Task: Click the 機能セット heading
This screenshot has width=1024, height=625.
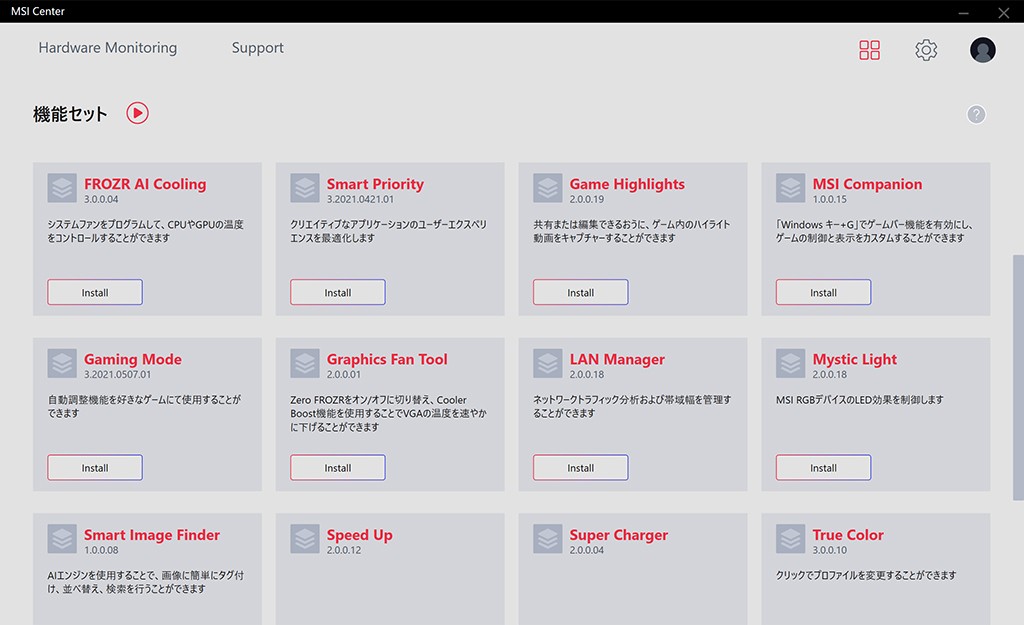Action: 70,114
